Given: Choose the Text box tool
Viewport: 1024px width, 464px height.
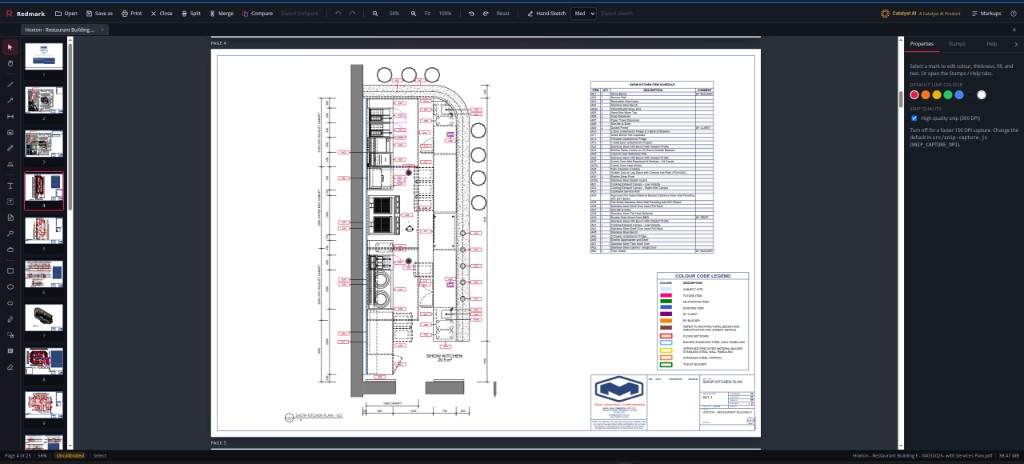Looking at the screenshot, I should click(x=10, y=201).
